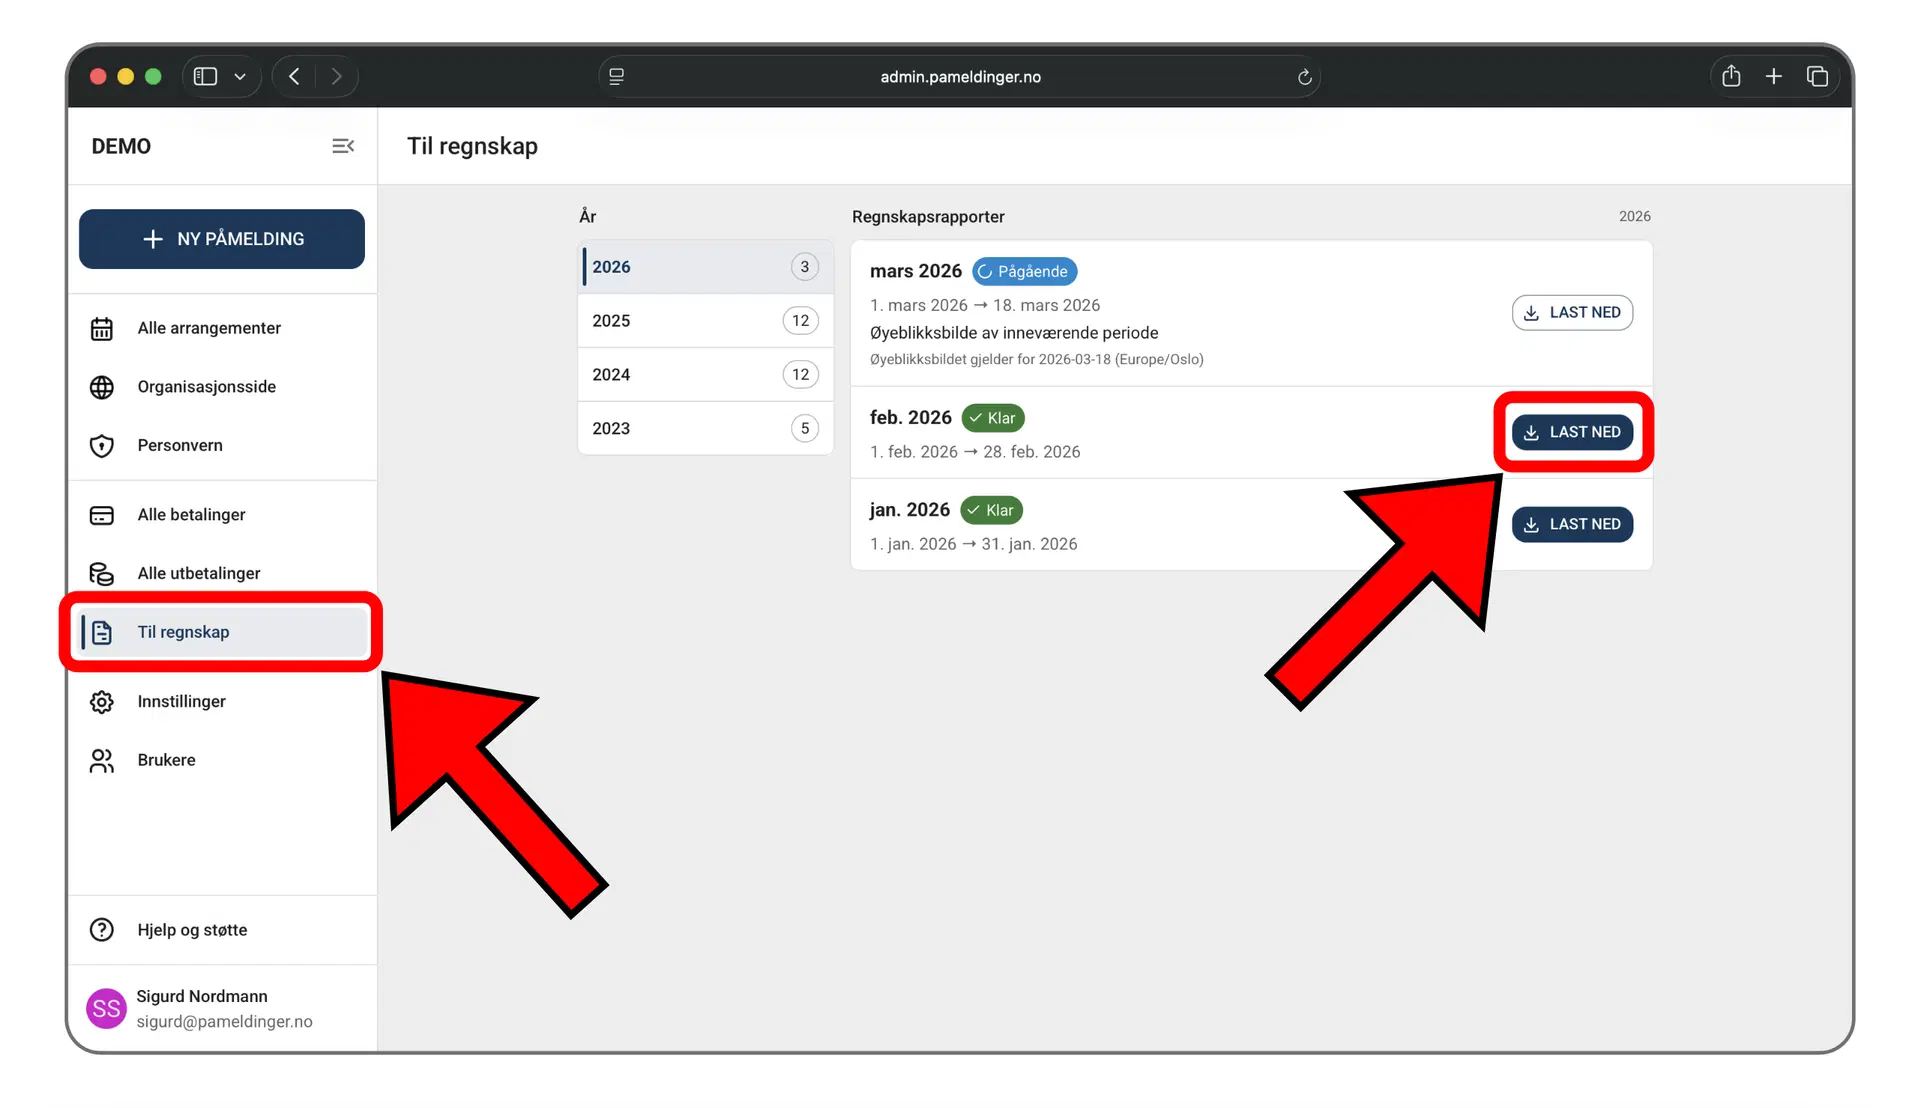Click the Hjelp og støtte question icon
Screen dimensions: 1920x1108
pyautogui.click(x=102, y=930)
